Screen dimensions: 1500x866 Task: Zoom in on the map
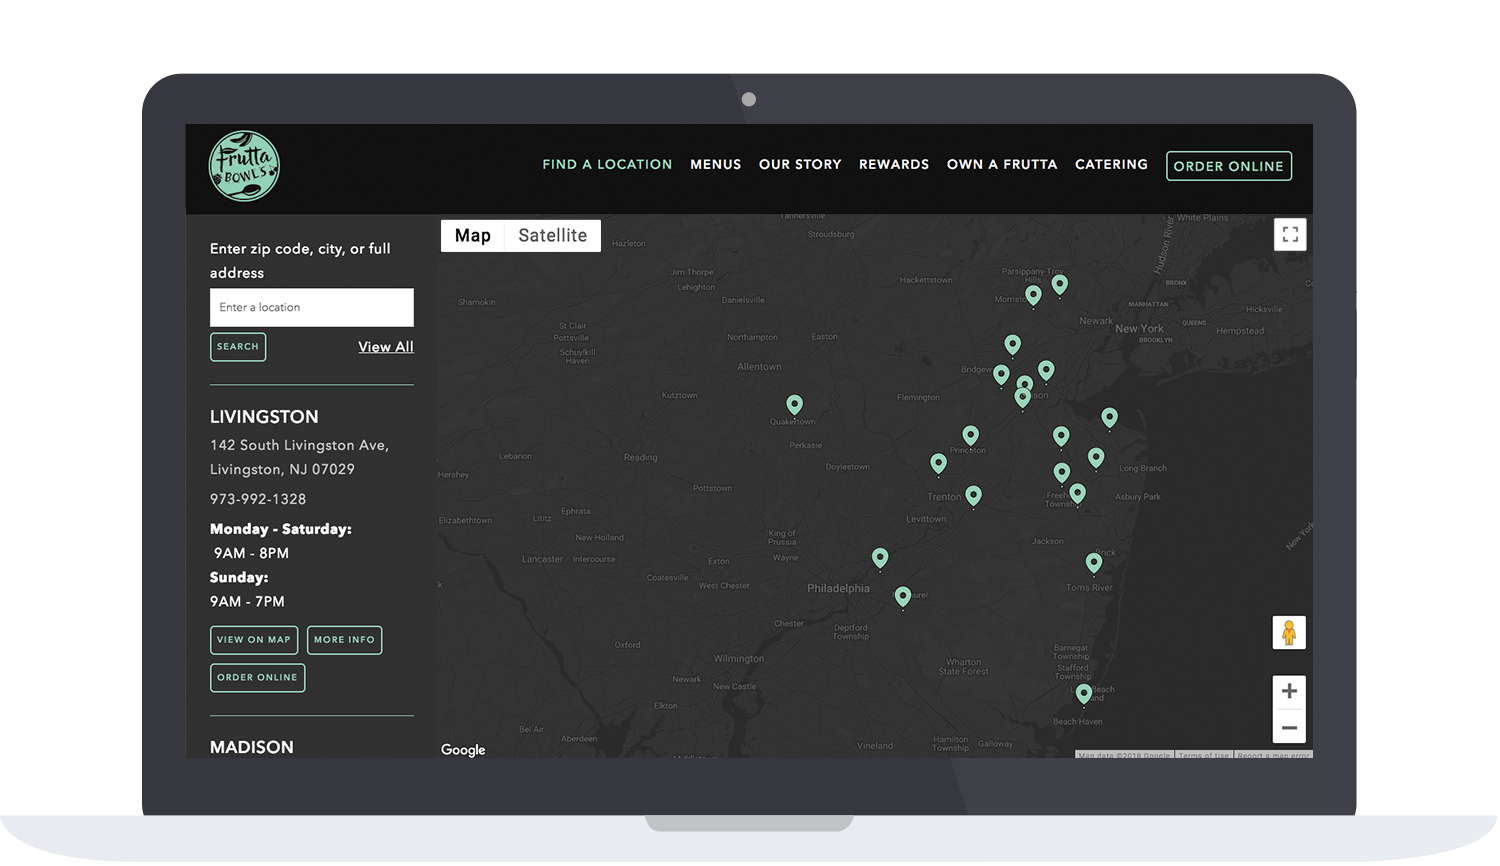1289,691
